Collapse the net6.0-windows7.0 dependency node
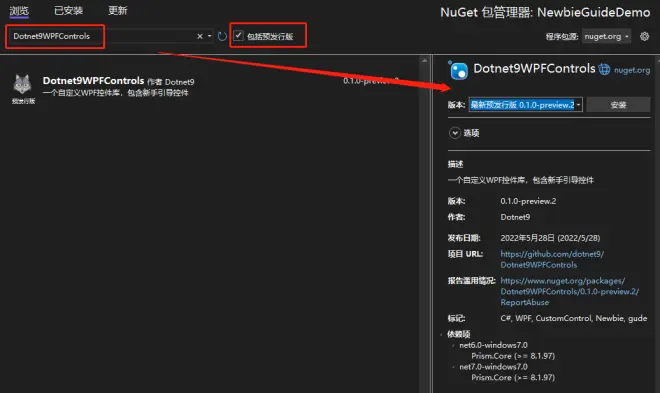660x393 pixels. pyautogui.click(x=453, y=345)
